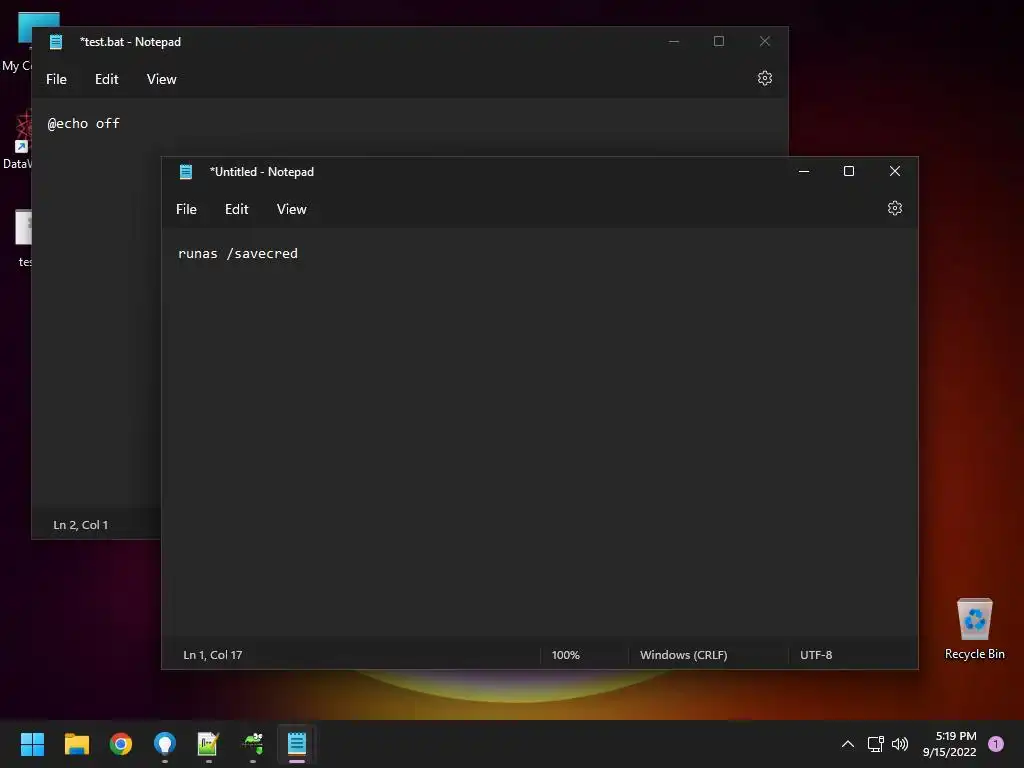This screenshot has width=1024, height=768.
Task: Select the Recycle Bin desktop icon
Action: pos(974,629)
